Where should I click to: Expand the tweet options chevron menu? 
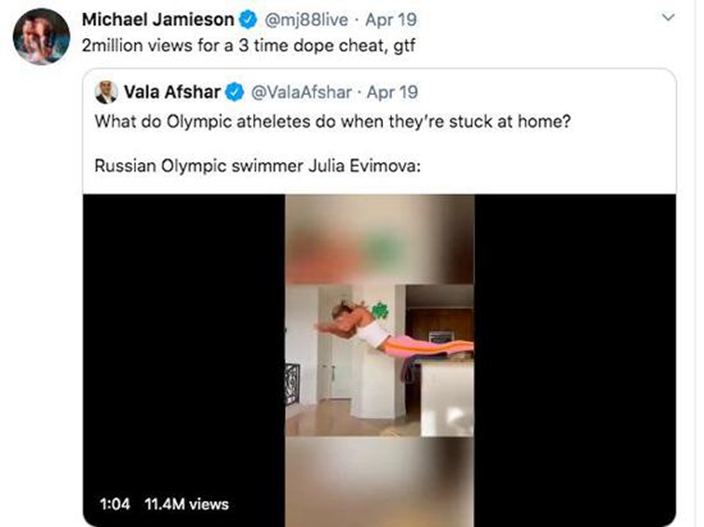coord(669,18)
